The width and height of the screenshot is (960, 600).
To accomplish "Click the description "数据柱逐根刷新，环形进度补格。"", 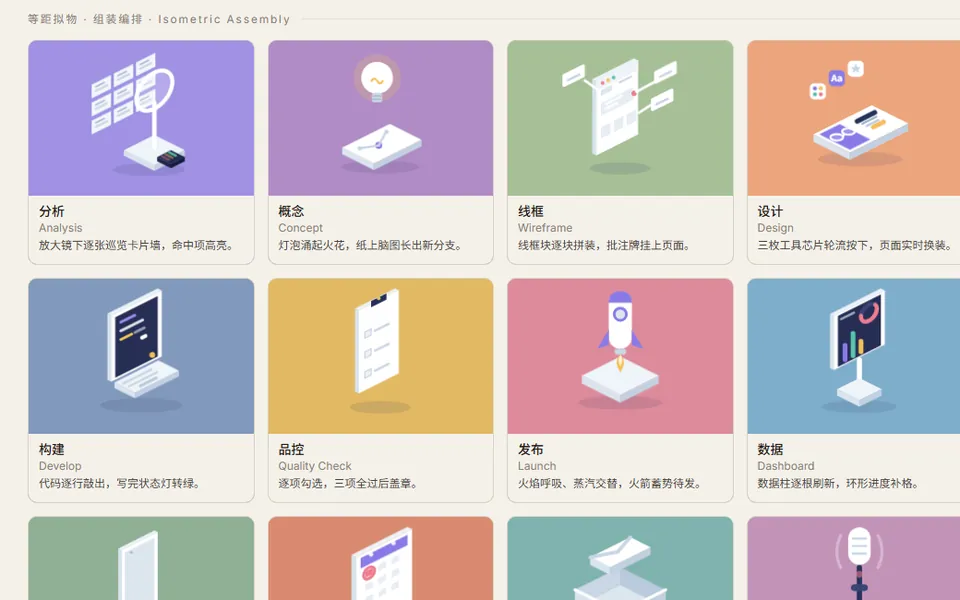I will [x=841, y=483].
